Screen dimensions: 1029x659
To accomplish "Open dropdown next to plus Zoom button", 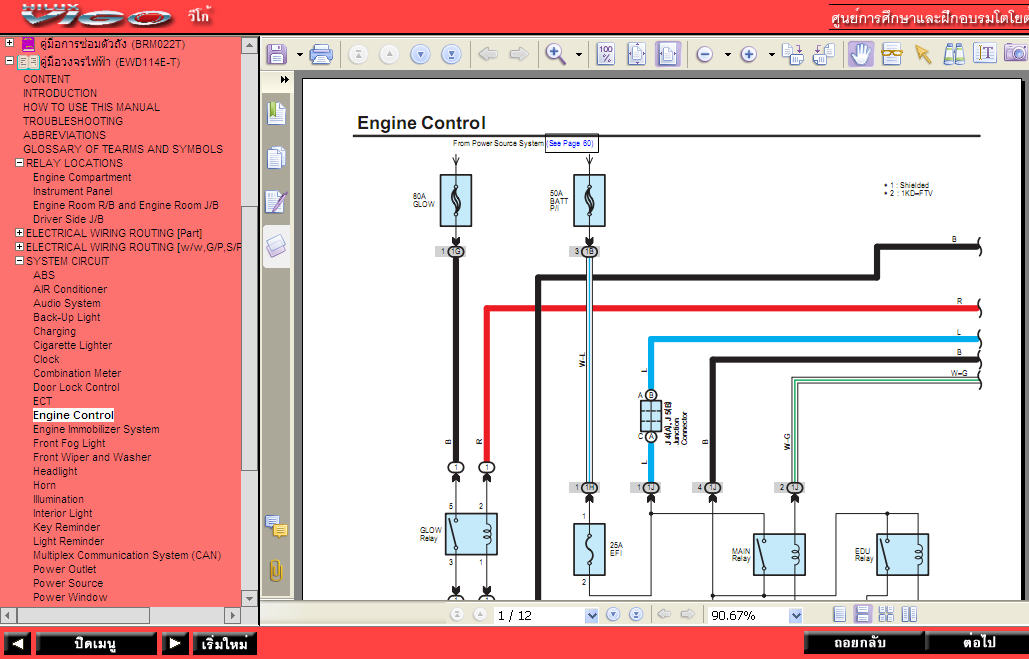I will tap(772, 54).
